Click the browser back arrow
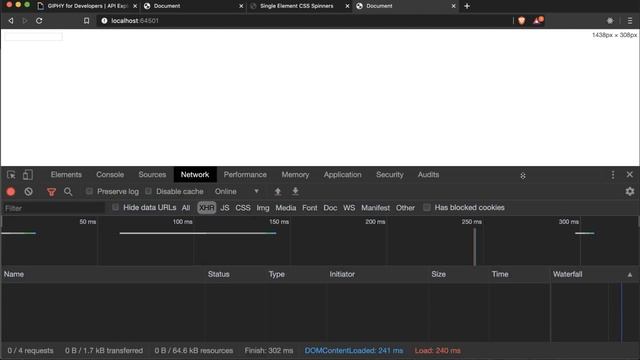This screenshot has width=640, height=360. [11, 20]
